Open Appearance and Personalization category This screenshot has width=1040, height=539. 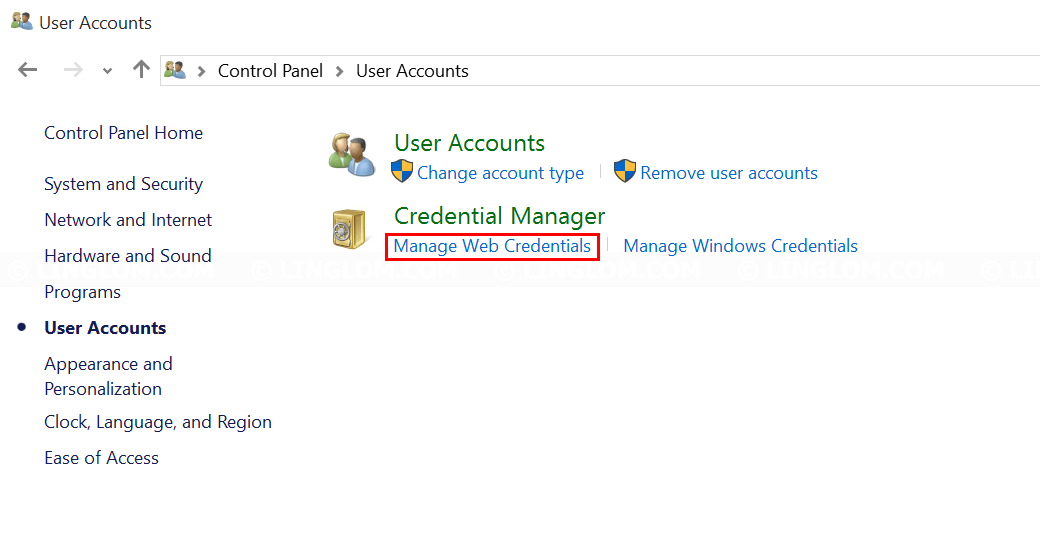click(108, 376)
